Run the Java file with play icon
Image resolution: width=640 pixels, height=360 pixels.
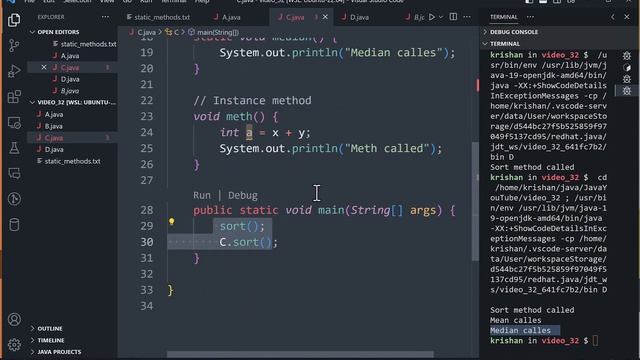coord(431,17)
